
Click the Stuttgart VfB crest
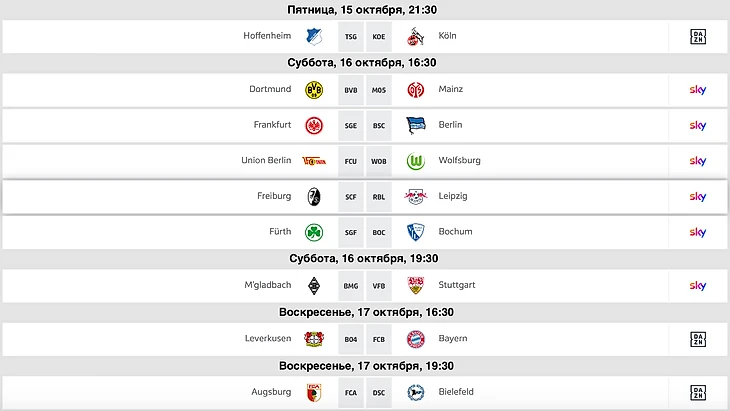(416, 286)
